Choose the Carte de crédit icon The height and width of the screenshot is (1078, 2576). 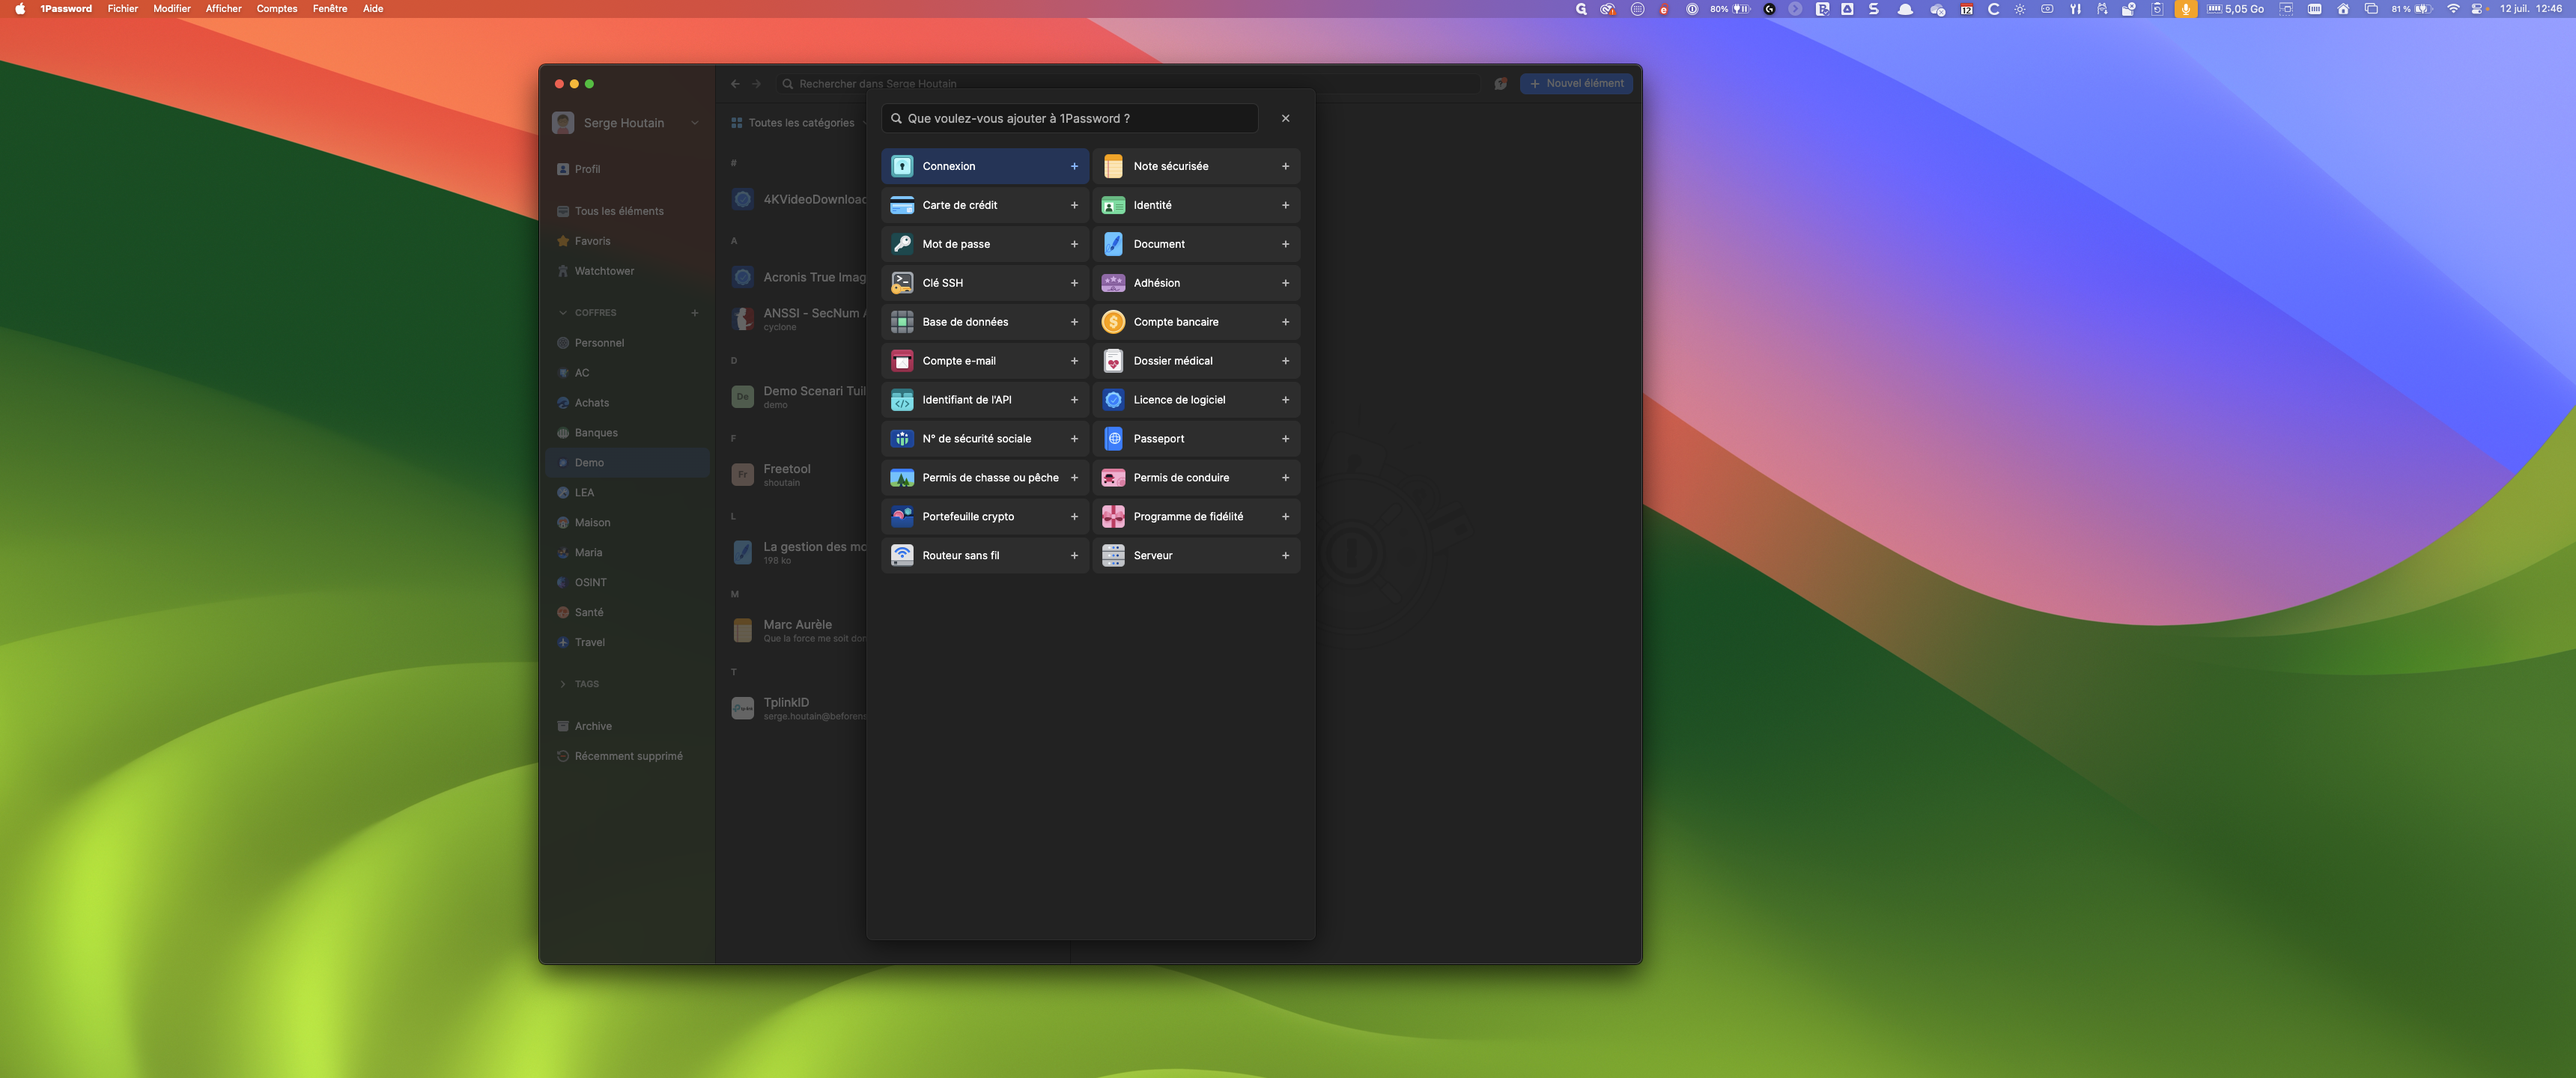(x=901, y=205)
